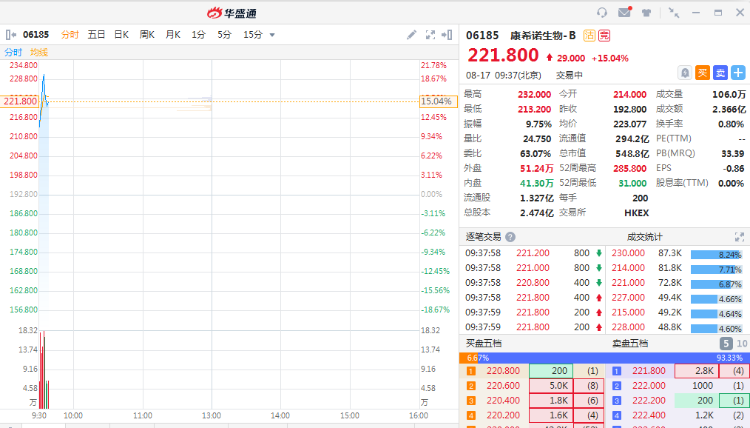This screenshot has height=428, width=750.
Task: Select the 15分 period tab
Action: (x=253, y=34)
